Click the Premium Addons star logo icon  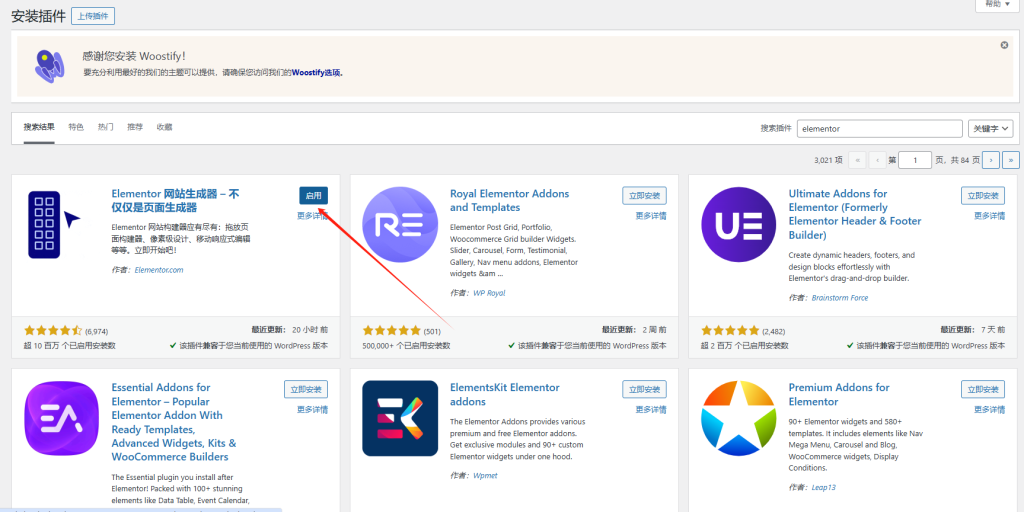tap(739, 418)
